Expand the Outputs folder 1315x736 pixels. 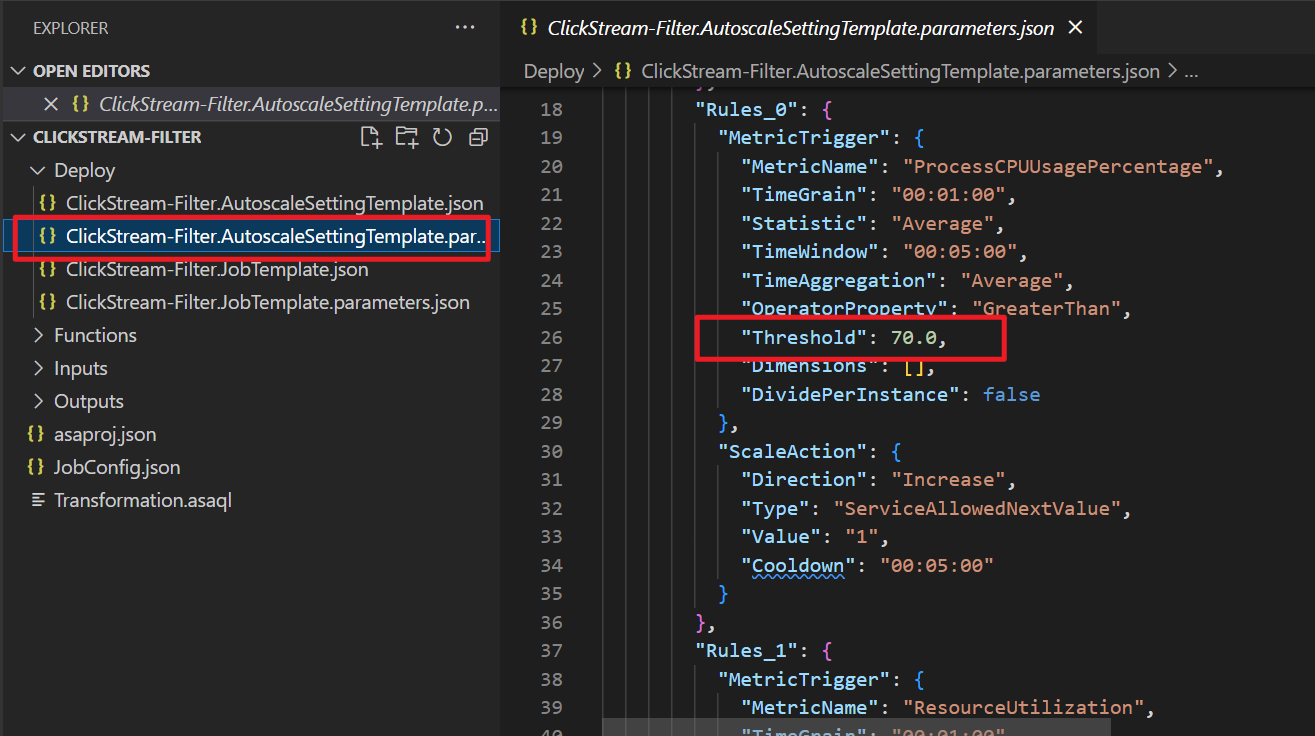86,401
